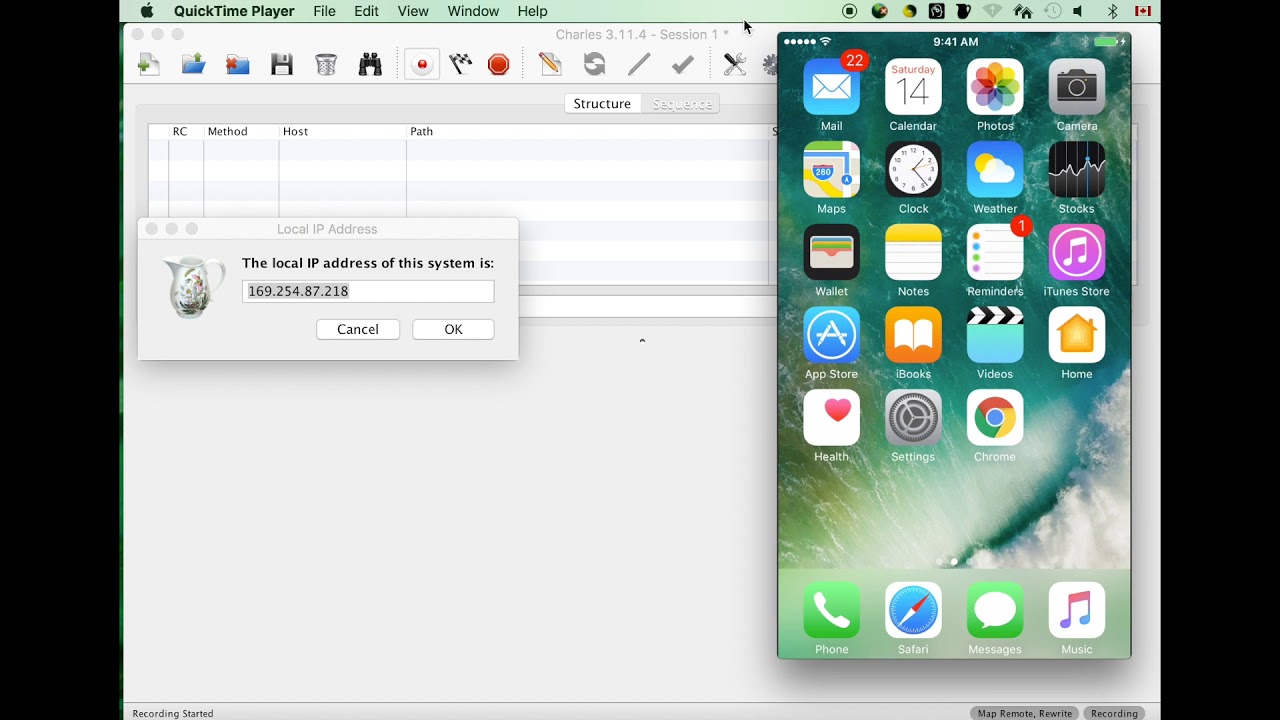Open the iTunes Store app on iPhone
The height and width of the screenshot is (720, 1280).
click(x=1077, y=252)
